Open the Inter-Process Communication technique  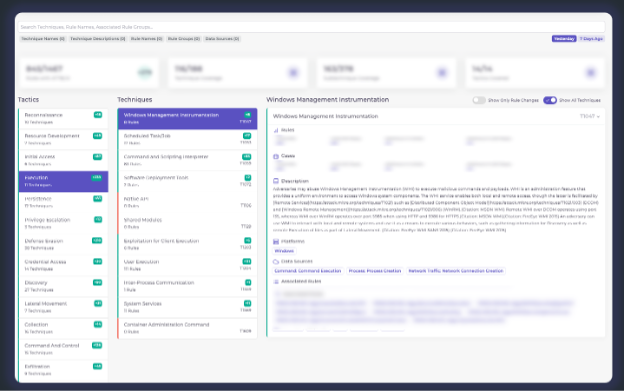click(x=187, y=286)
